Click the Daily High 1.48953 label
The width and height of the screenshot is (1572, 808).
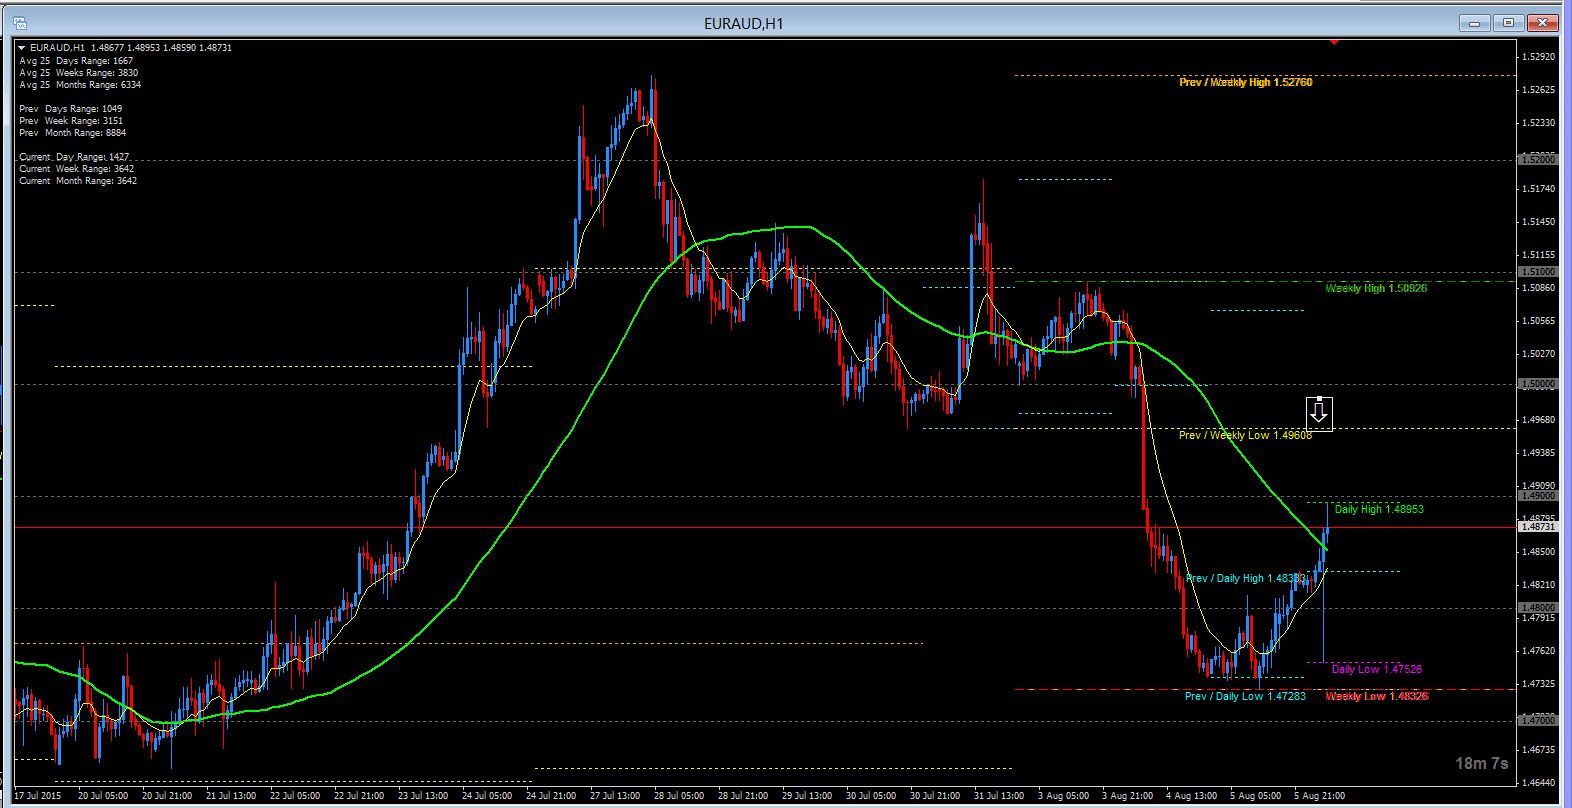[x=1379, y=509]
